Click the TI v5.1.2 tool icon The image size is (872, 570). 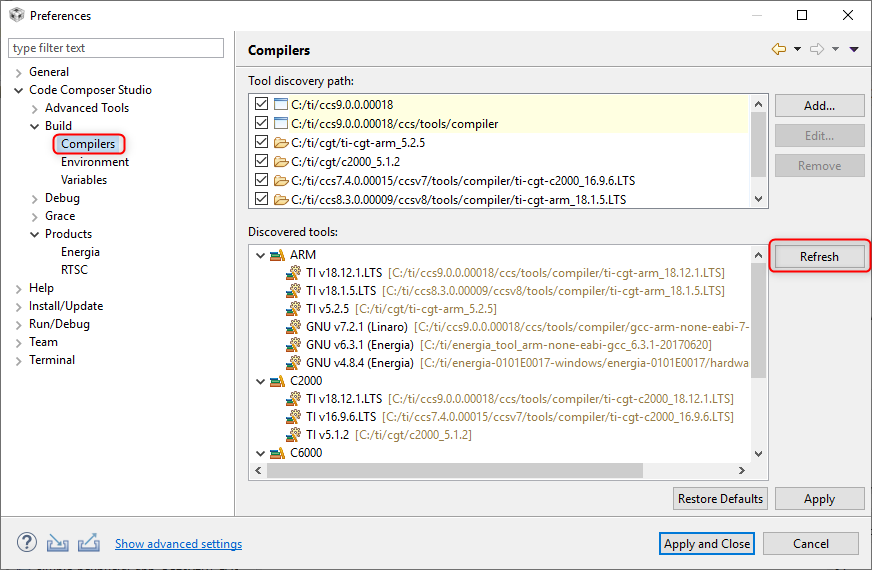(294, 434)
